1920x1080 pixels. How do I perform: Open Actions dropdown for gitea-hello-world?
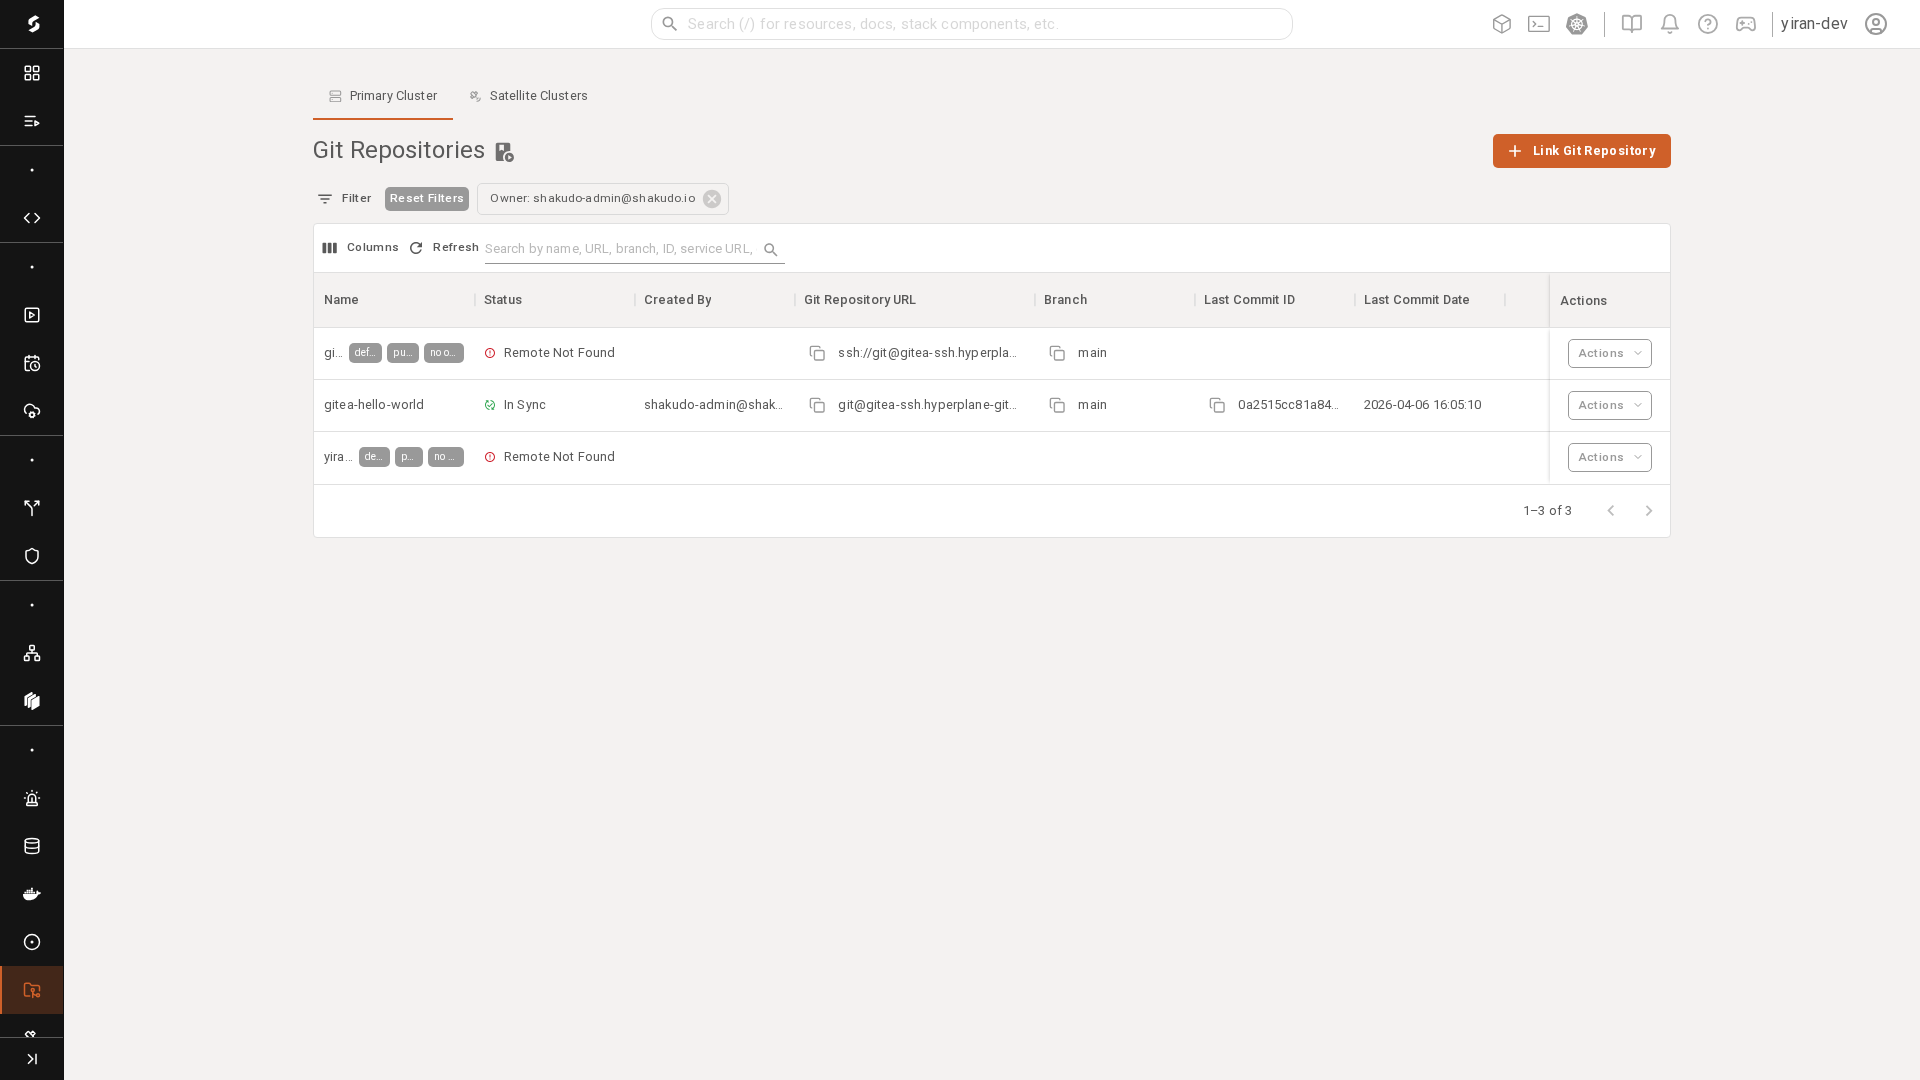click(x=1609, y=405)
